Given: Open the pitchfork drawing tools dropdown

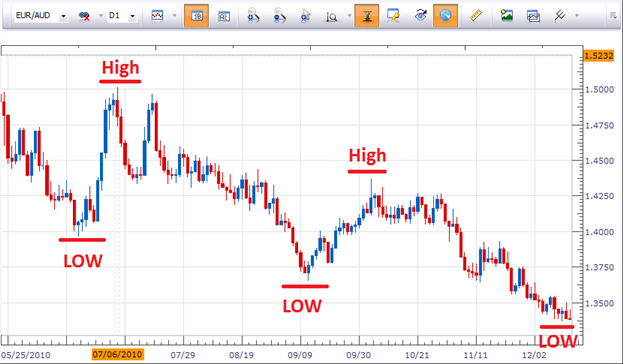Looking at the screenshot, I should click(577, 15).
